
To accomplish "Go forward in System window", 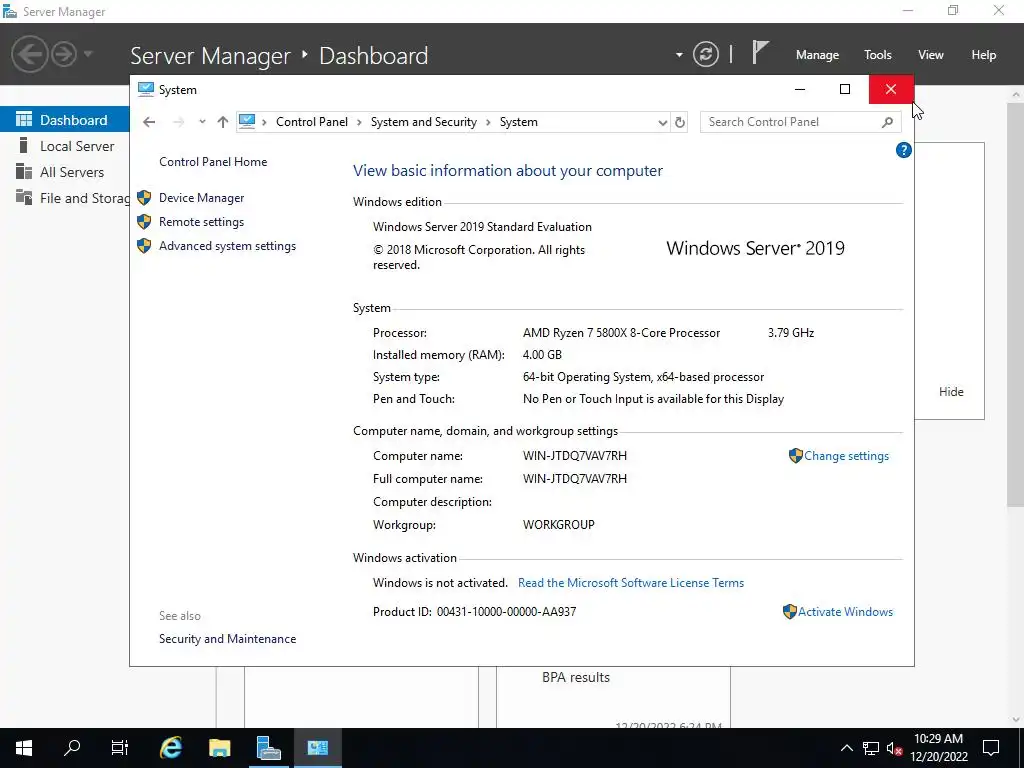I will pyautogui.click(x=178, y=122).
